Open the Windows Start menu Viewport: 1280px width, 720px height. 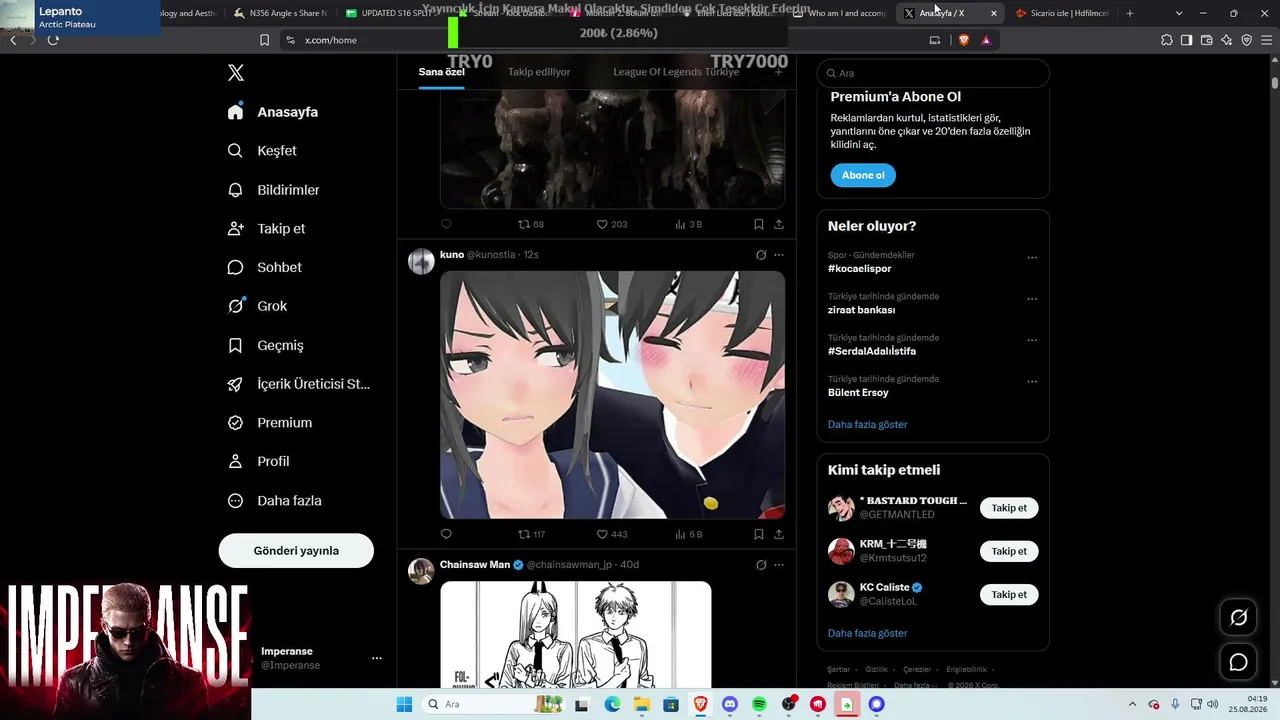tap(404, 704)
